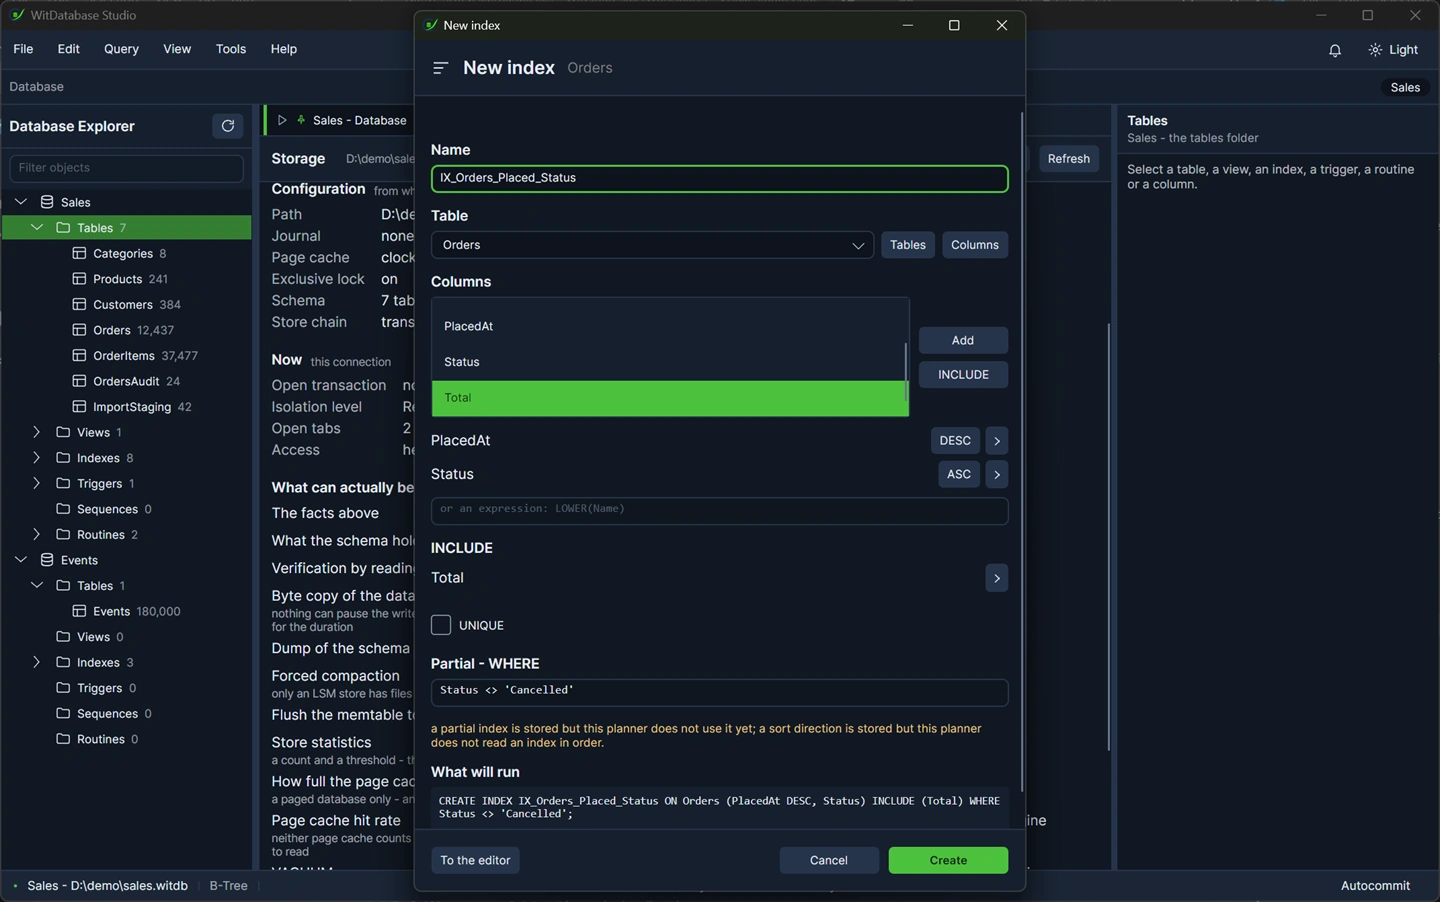The width and height of the screenshot is (1440, 902).
Task: Click the Tables button next to table dropdown
Action: [908, 245]
